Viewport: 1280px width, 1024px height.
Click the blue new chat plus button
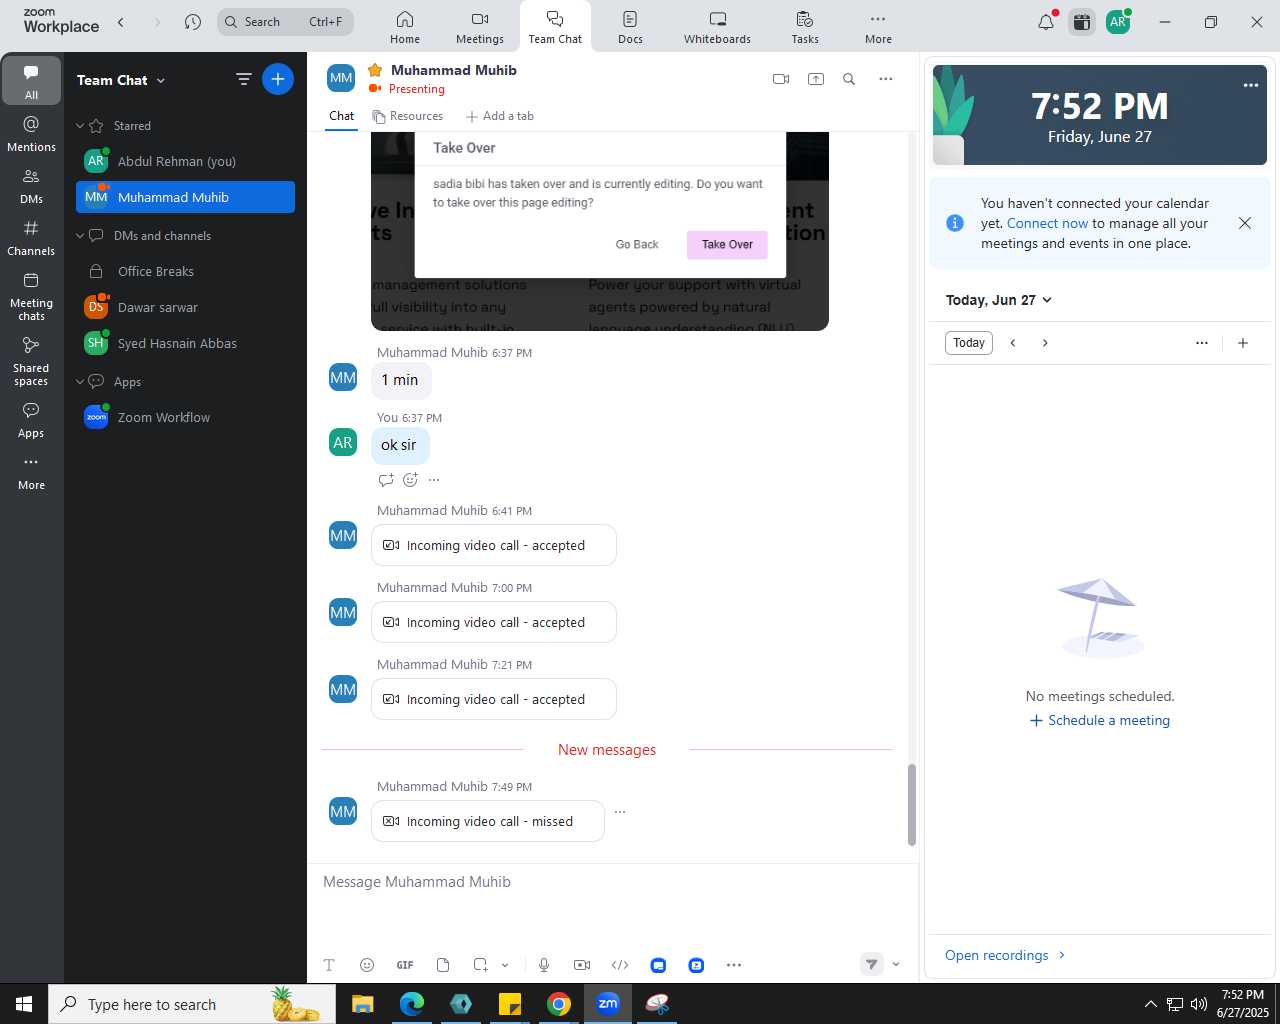[x=278, y=79]
